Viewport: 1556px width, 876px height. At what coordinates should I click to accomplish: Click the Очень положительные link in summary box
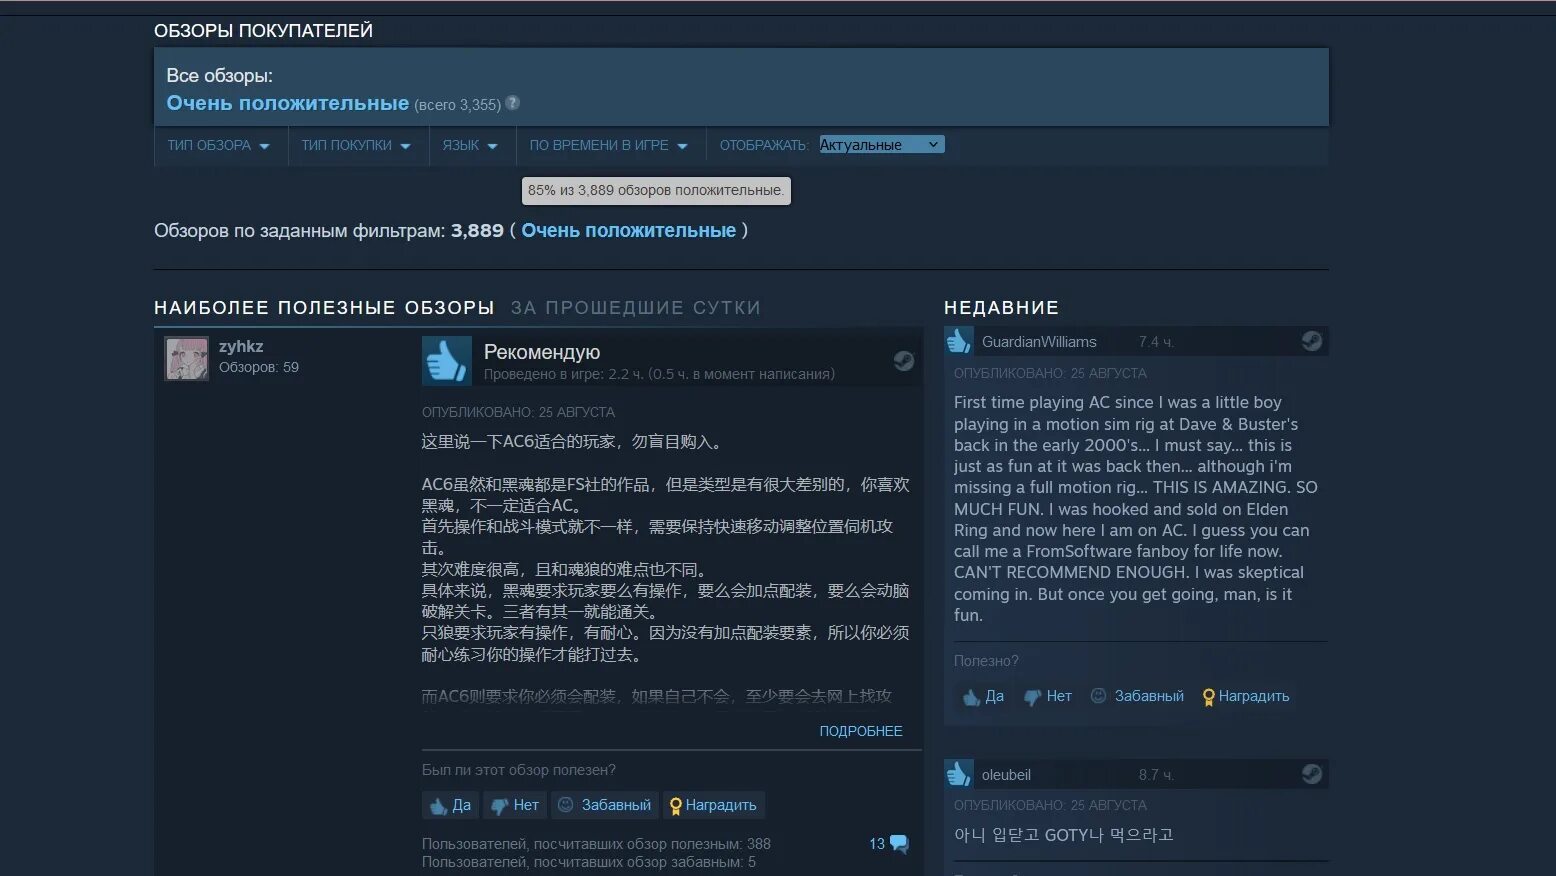click(x=287, y=103)
